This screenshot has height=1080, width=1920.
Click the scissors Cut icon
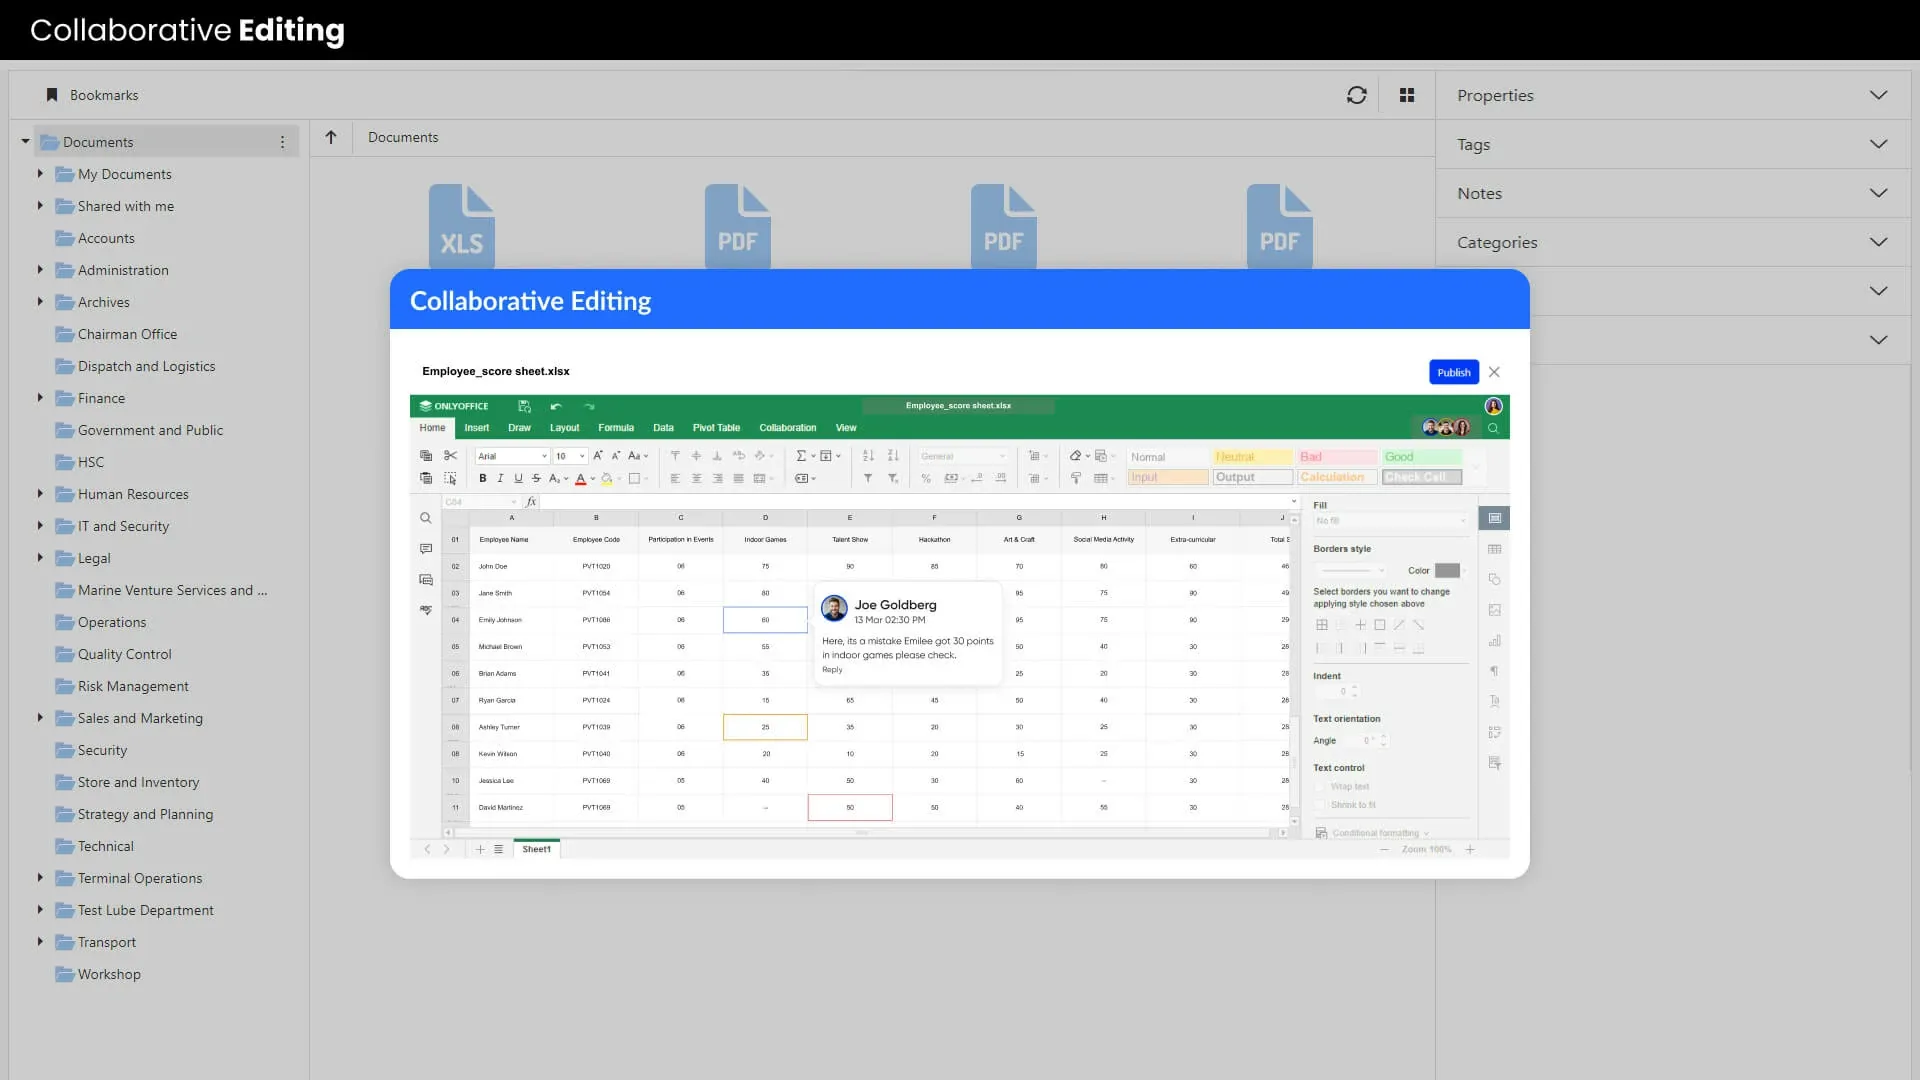pos(450,456)
